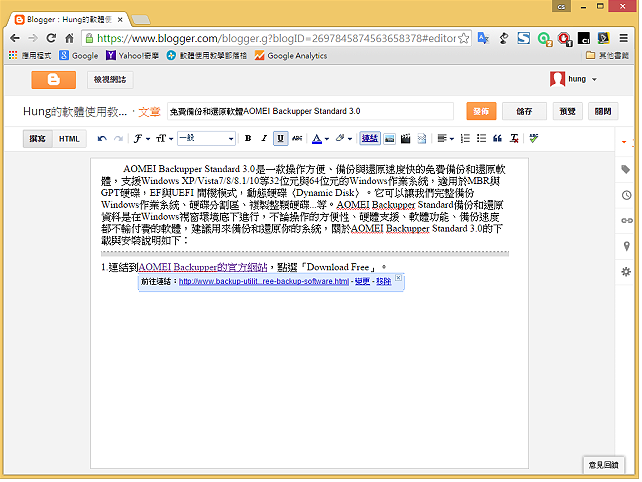The width and height of the screenshot is (642, 482).
Task: Click the Google Translate extension icon
Action: [x=483, y=38]
